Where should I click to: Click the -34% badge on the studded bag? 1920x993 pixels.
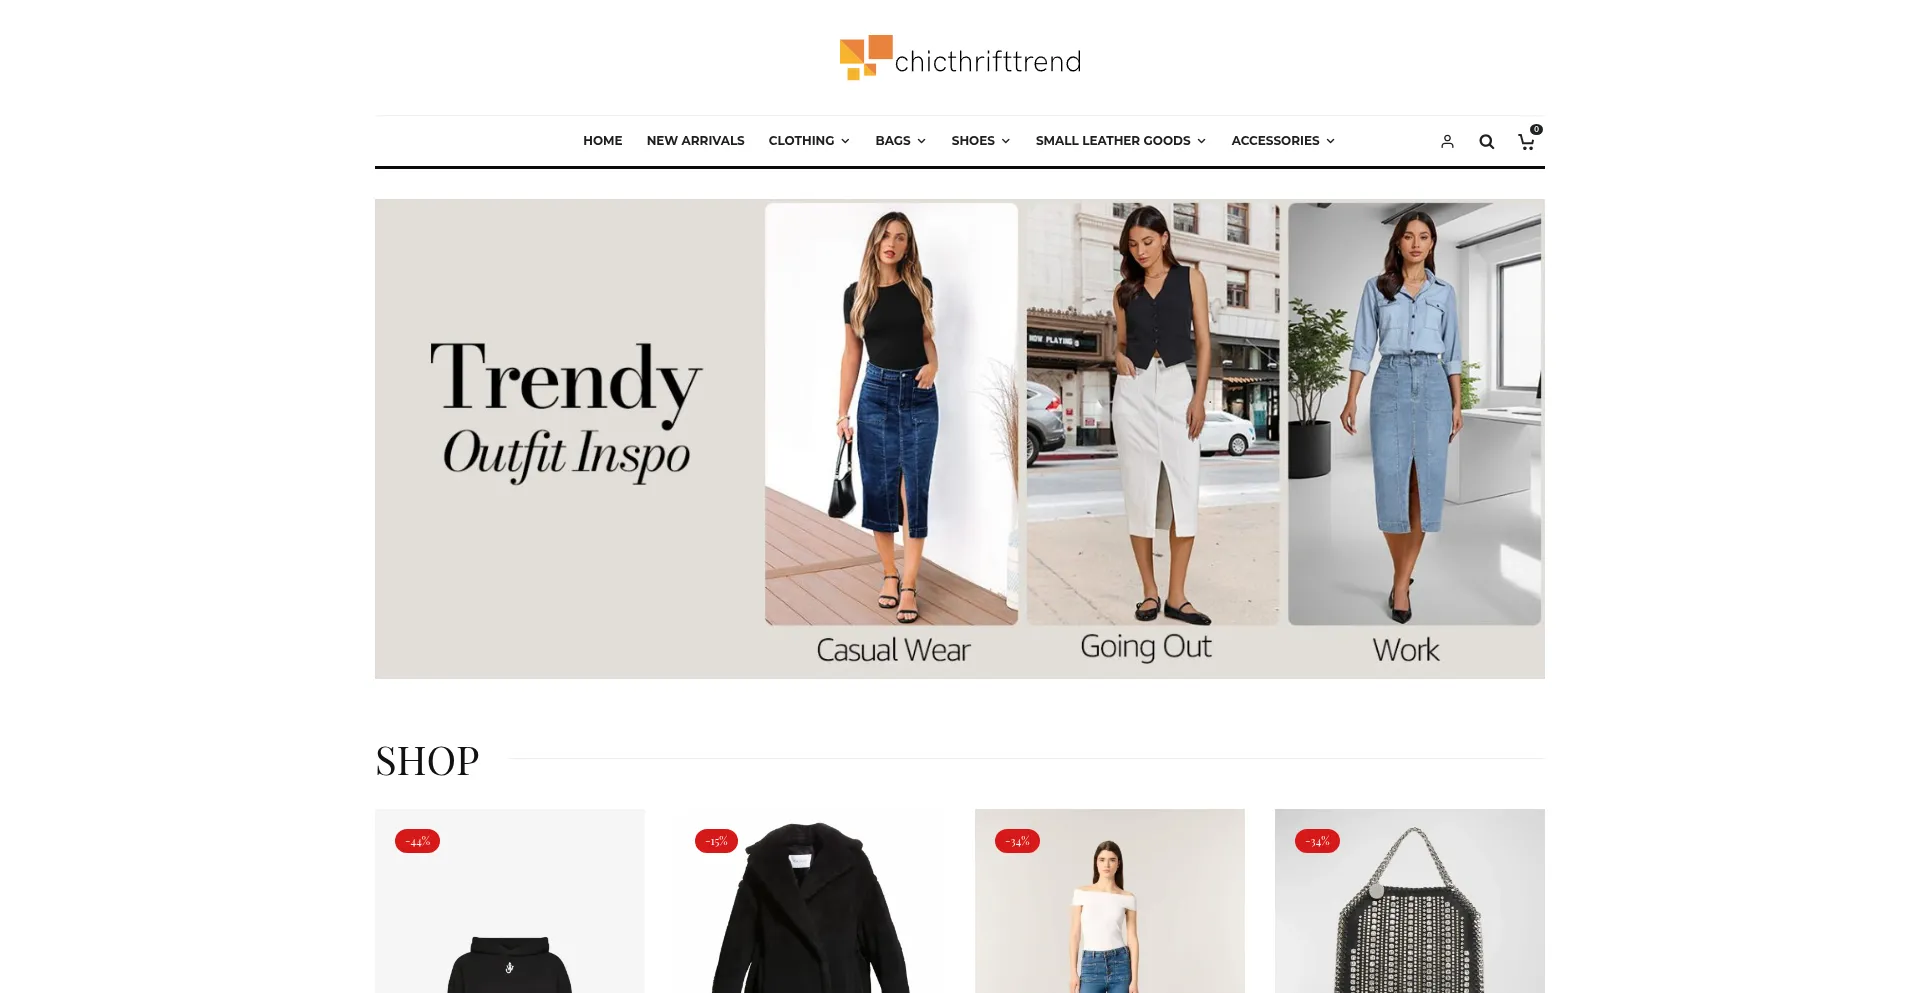coord(1317,841)
